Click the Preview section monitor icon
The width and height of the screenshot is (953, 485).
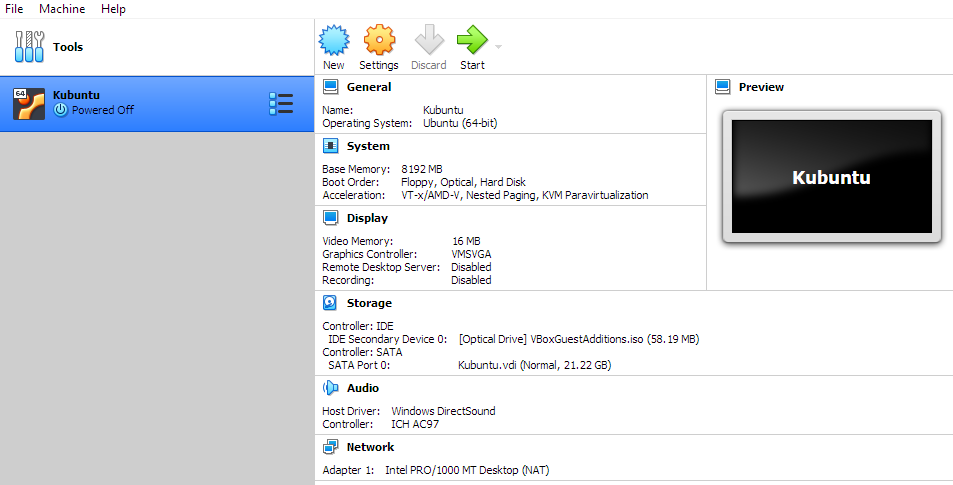(x=723, y=87)
